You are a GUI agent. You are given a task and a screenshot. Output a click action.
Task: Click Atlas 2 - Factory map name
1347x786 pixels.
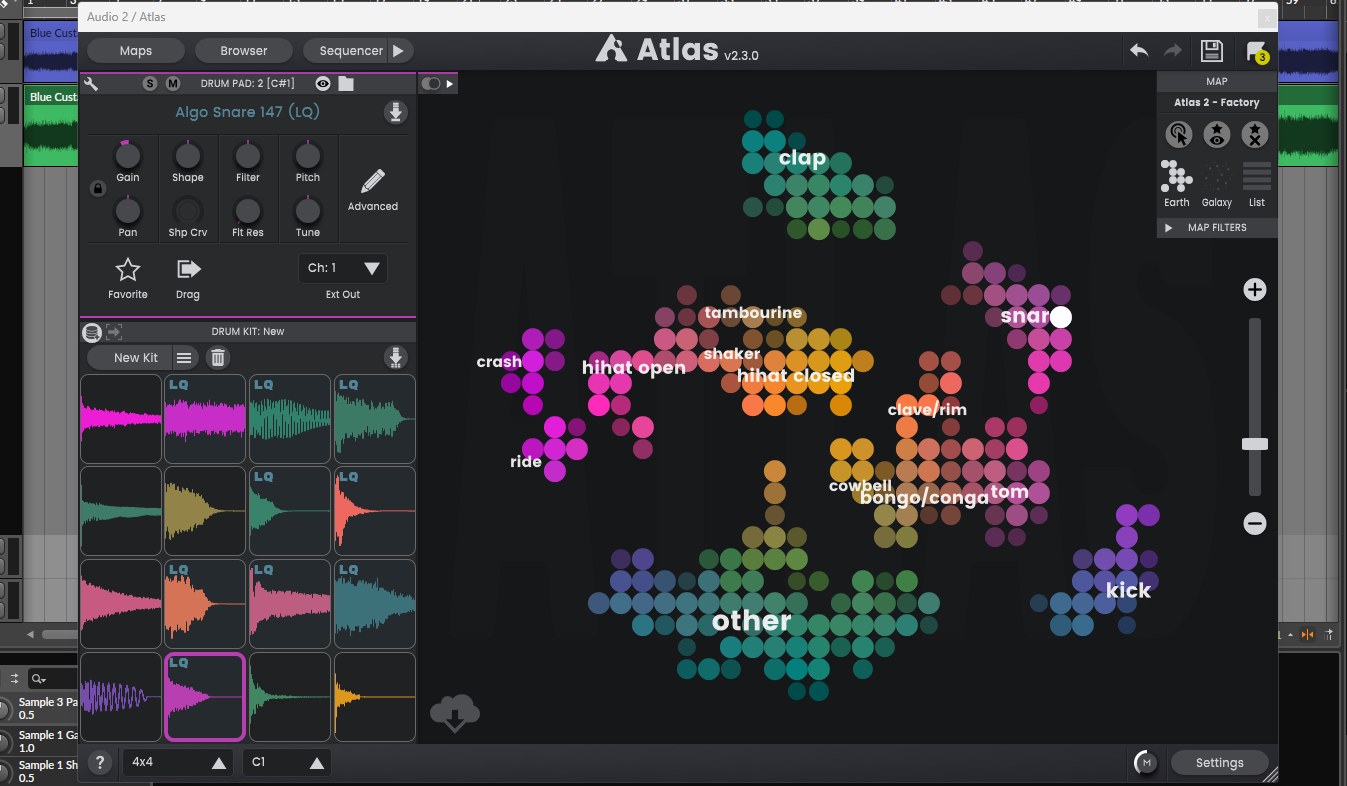(x=1217, y=103)
